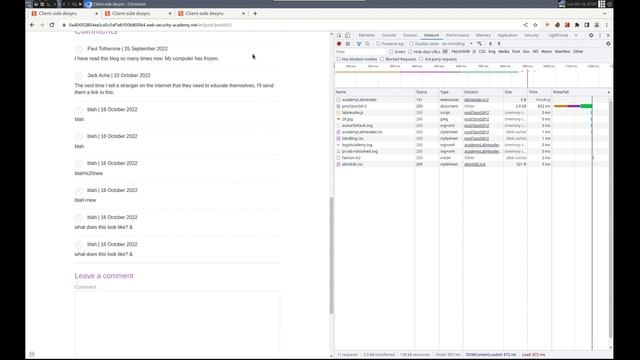The width and height of the screenshot is (640, 360).
Task: Filter requests by Img type
Action: tap(492, 52)
